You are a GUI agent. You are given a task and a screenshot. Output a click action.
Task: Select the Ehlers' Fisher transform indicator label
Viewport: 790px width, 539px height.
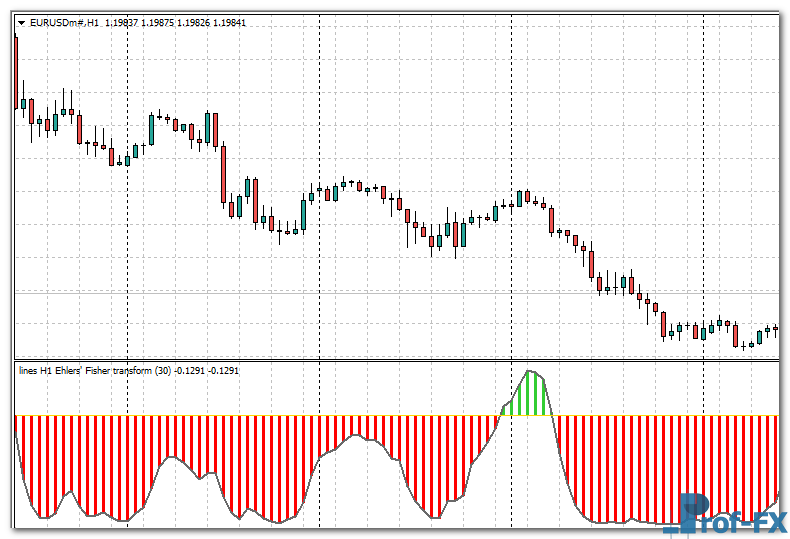95,370
